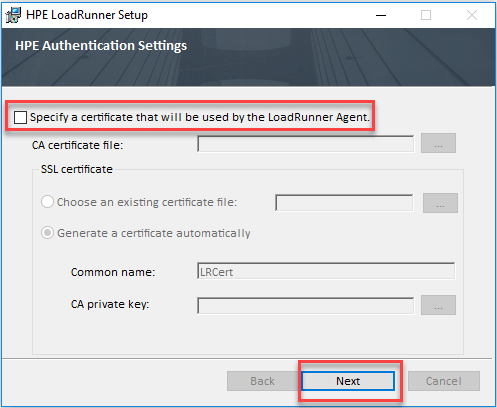Click the HPE LoadRunner Setup installer icon
The width and height of the screenshot is (497, 408).
(13, 15)
